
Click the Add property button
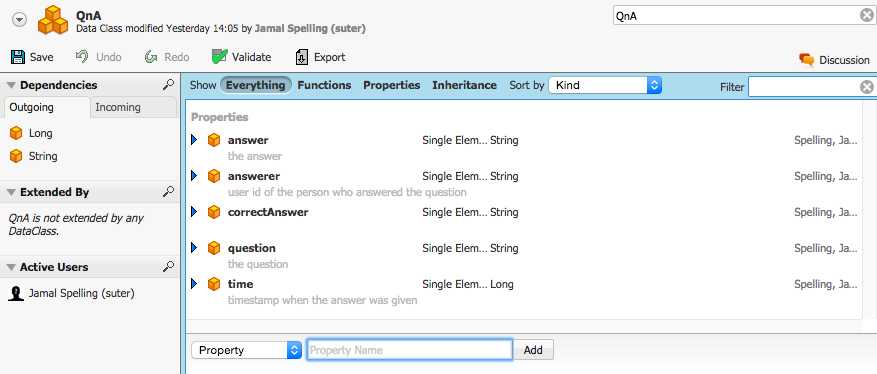(x=534, y=350)
